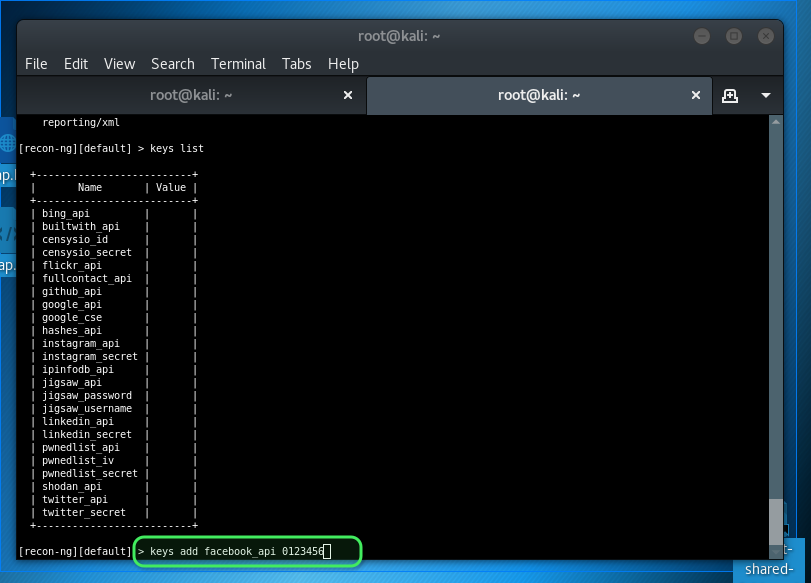The image size is (811, 583).
Task: Select the active second root@kali tab
Action: (x=539, y=95)
